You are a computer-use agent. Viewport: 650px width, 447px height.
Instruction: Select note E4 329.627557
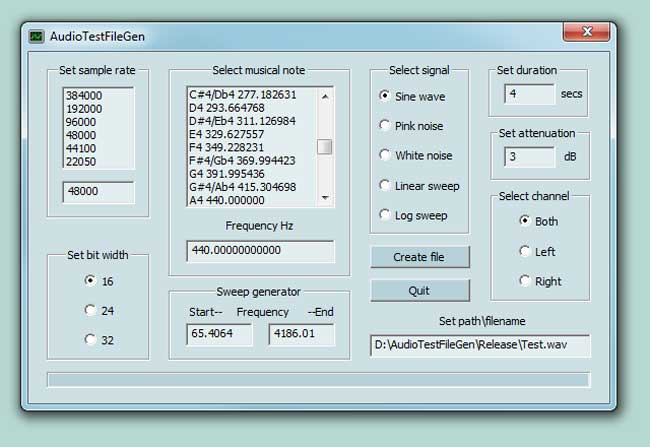tap(253, 134)
